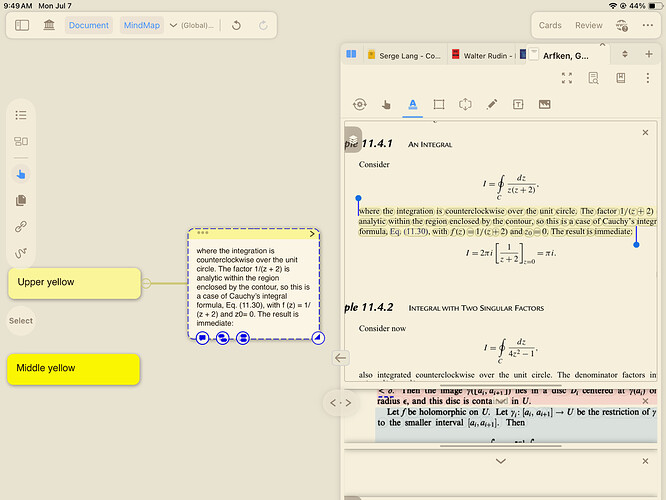Click the left arrow pane button
The width and height of the screenshot is (666, 500).
[x=341, y=358]
